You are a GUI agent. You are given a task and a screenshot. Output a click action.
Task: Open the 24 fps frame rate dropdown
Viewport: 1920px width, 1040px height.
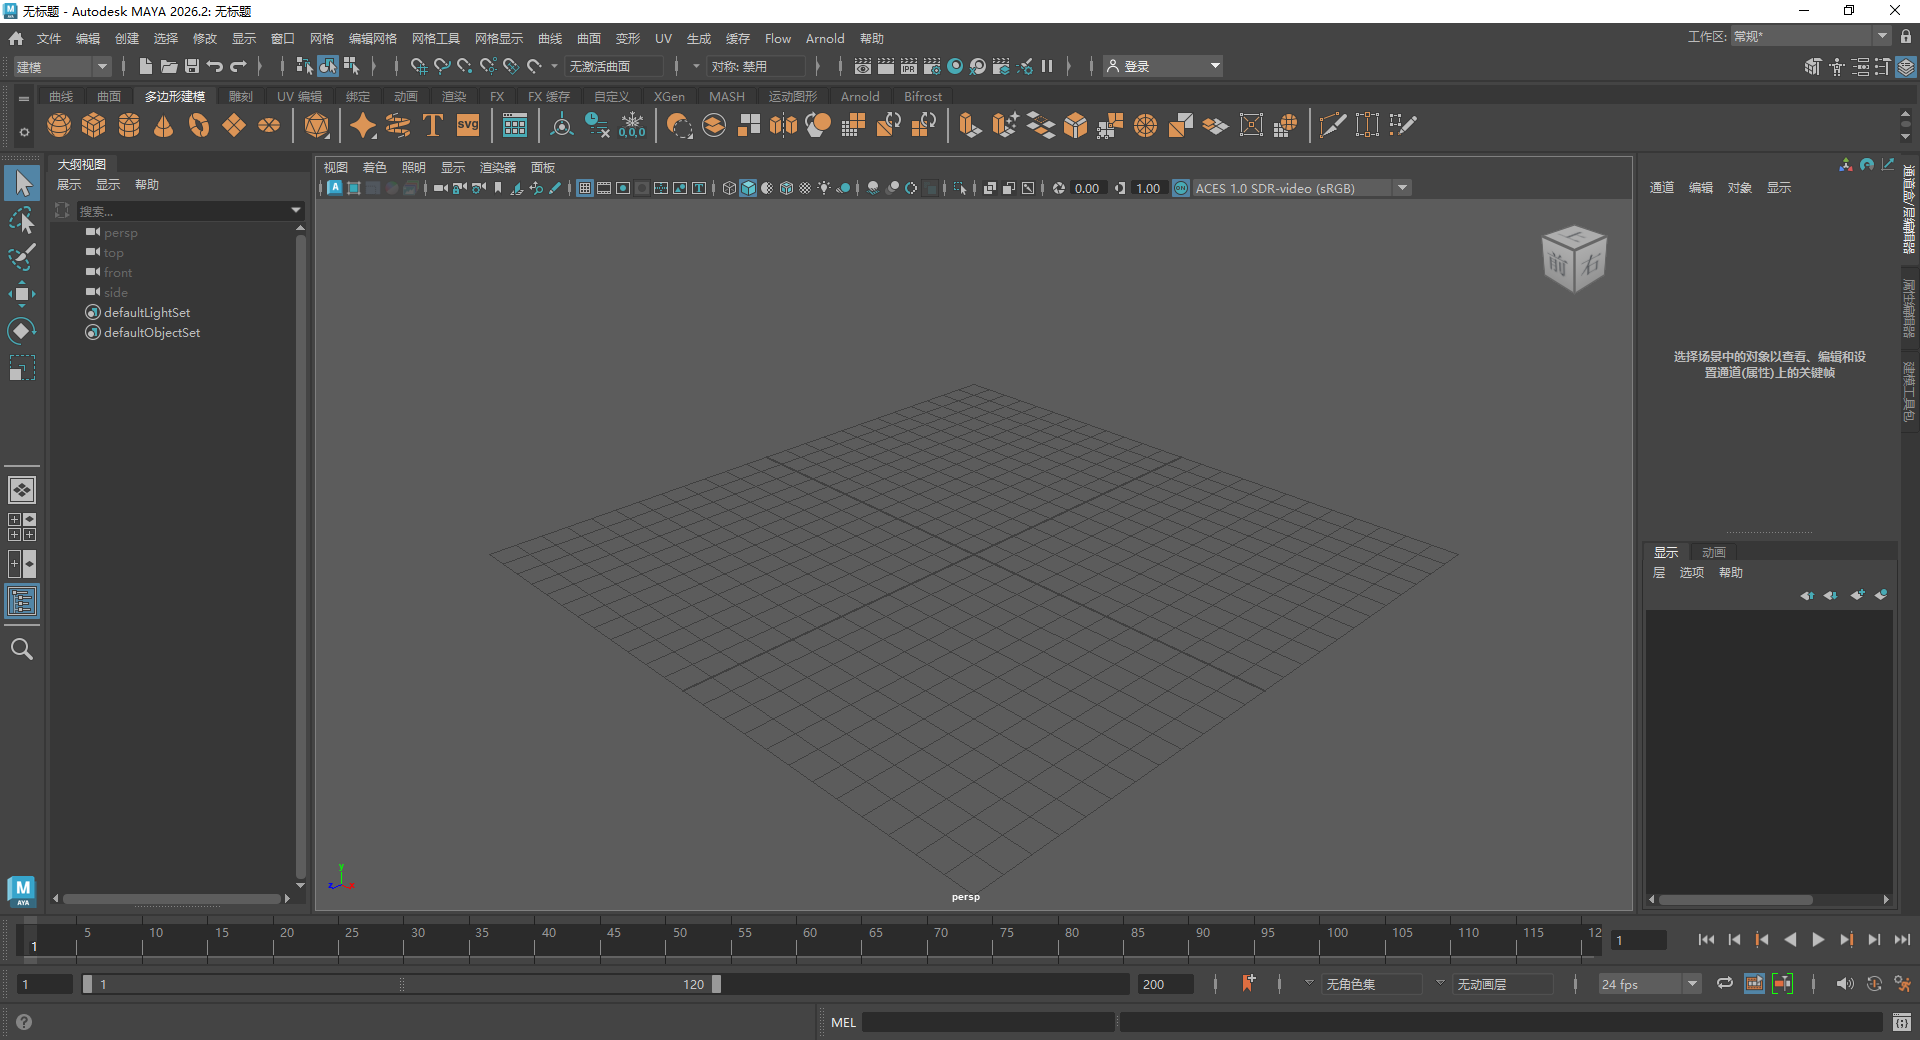tap(1649, 984)
